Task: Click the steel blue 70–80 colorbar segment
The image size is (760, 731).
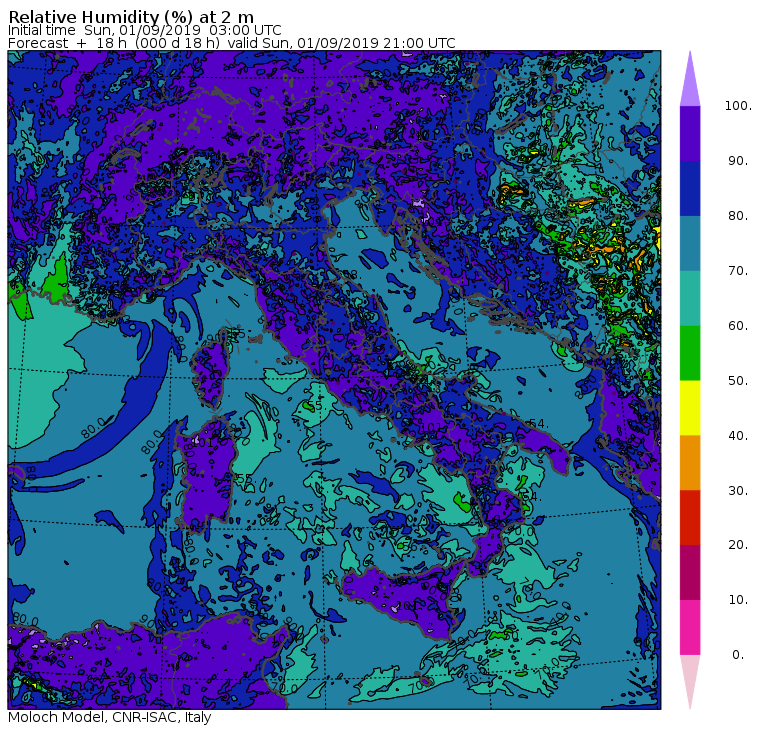Action: click(690, 243)
